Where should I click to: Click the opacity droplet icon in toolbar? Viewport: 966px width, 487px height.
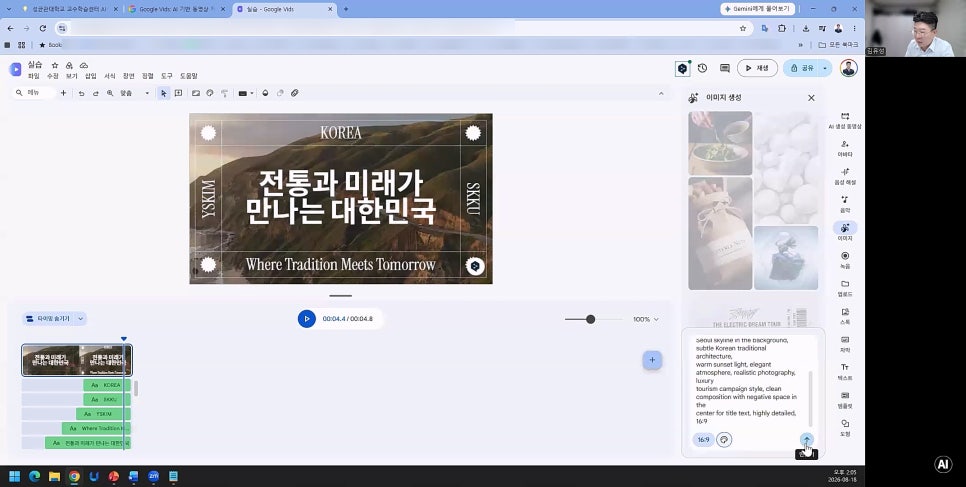(x=266, y=93)
